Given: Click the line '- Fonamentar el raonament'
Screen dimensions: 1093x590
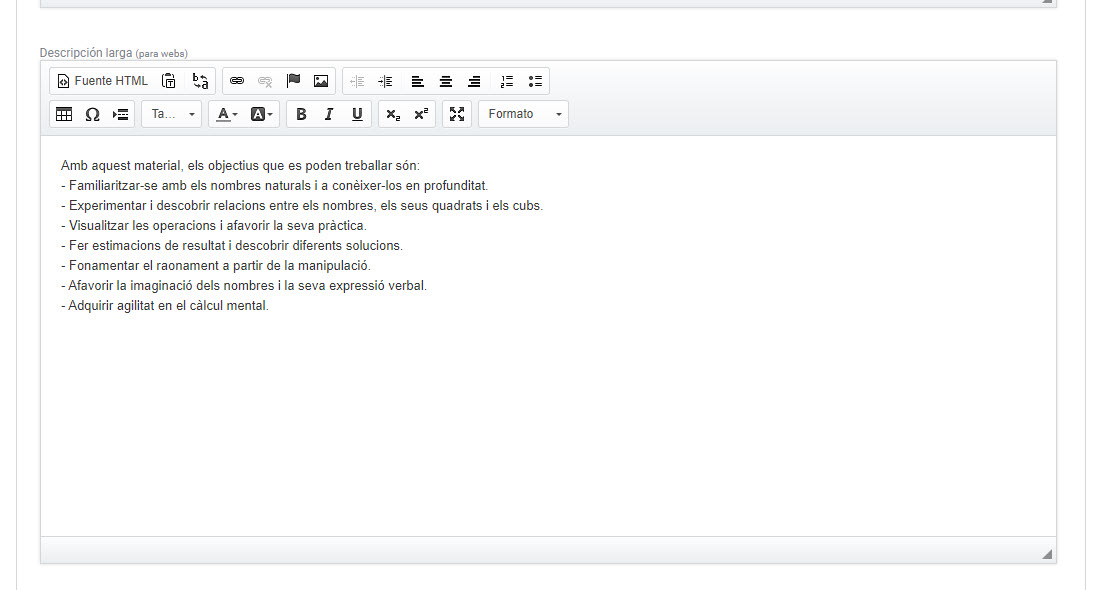Looking at the screenshot, I should pos(216,266).
